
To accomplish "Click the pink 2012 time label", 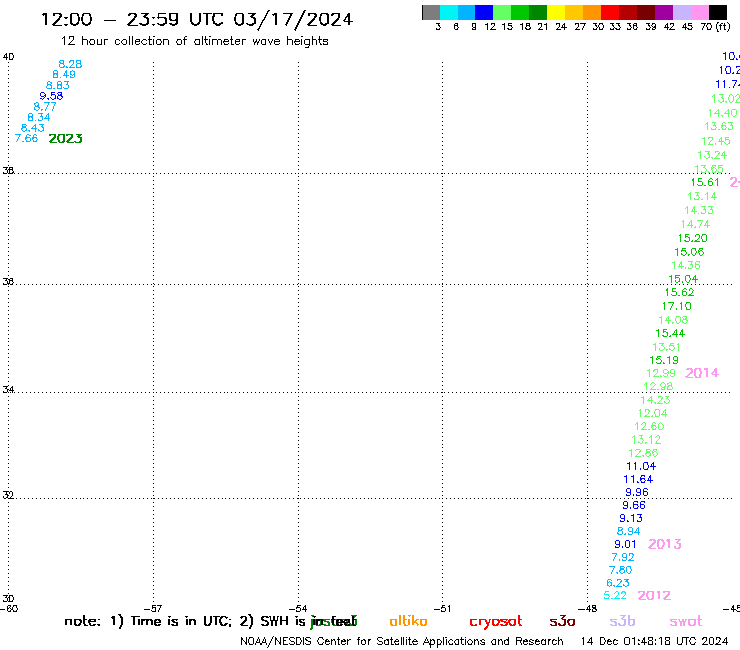I will pyautogui.click(x=654, y=595).
